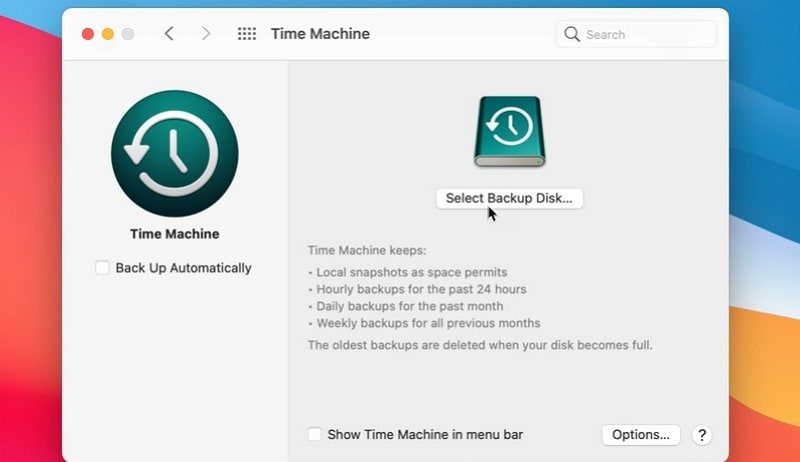Open the help question mark button
This screenshot has height=462, width=800.
click(x=702, y=435)
